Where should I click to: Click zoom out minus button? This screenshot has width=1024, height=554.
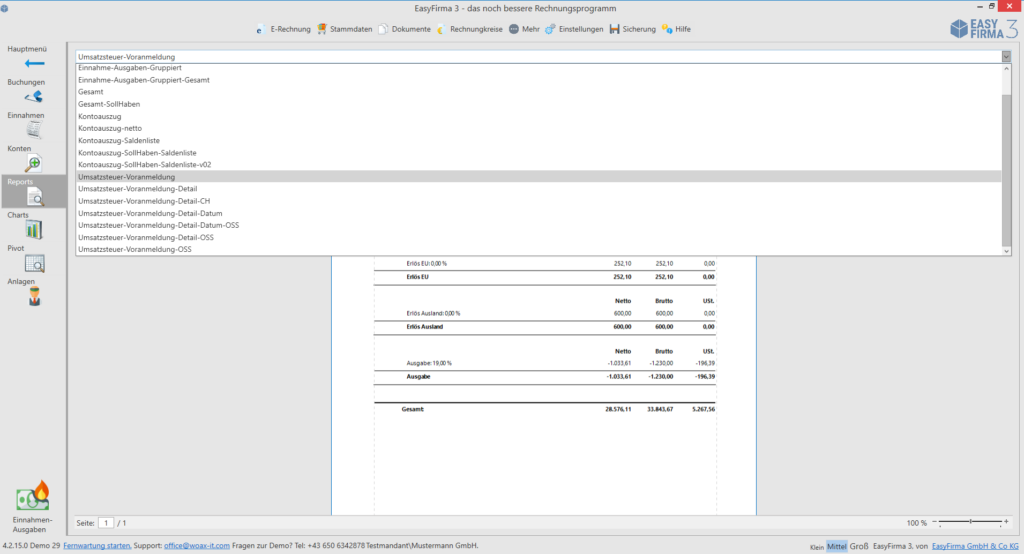click(935, 522)
